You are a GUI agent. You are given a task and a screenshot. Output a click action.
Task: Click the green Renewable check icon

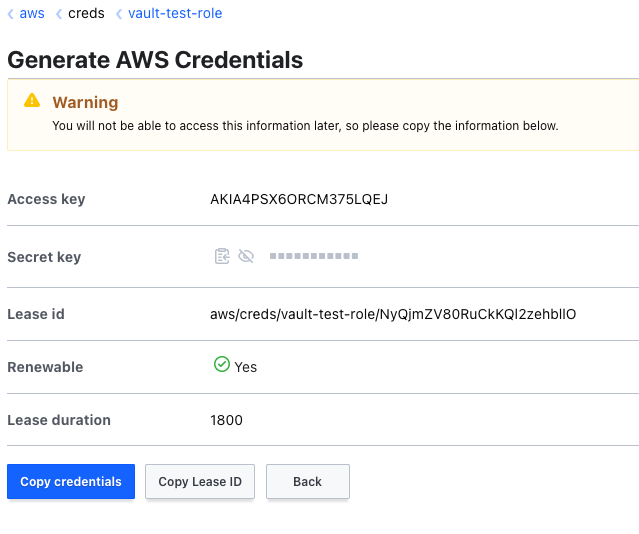[222, 366]
